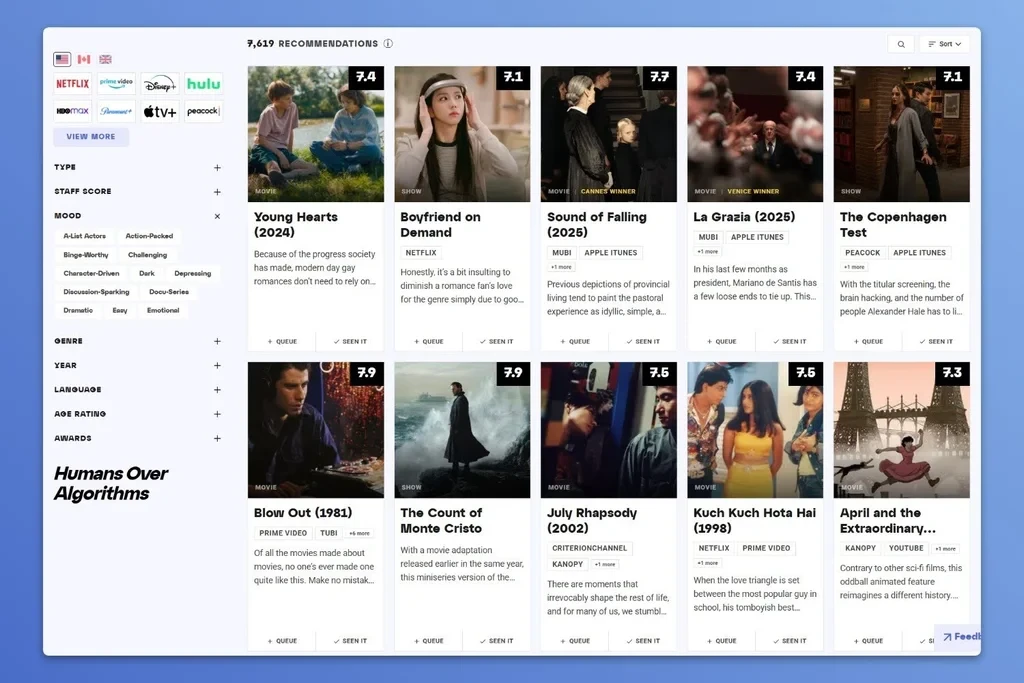Click the recommendations info icon
This screenshot has width=1024, height=683.
tap(388, 44)
